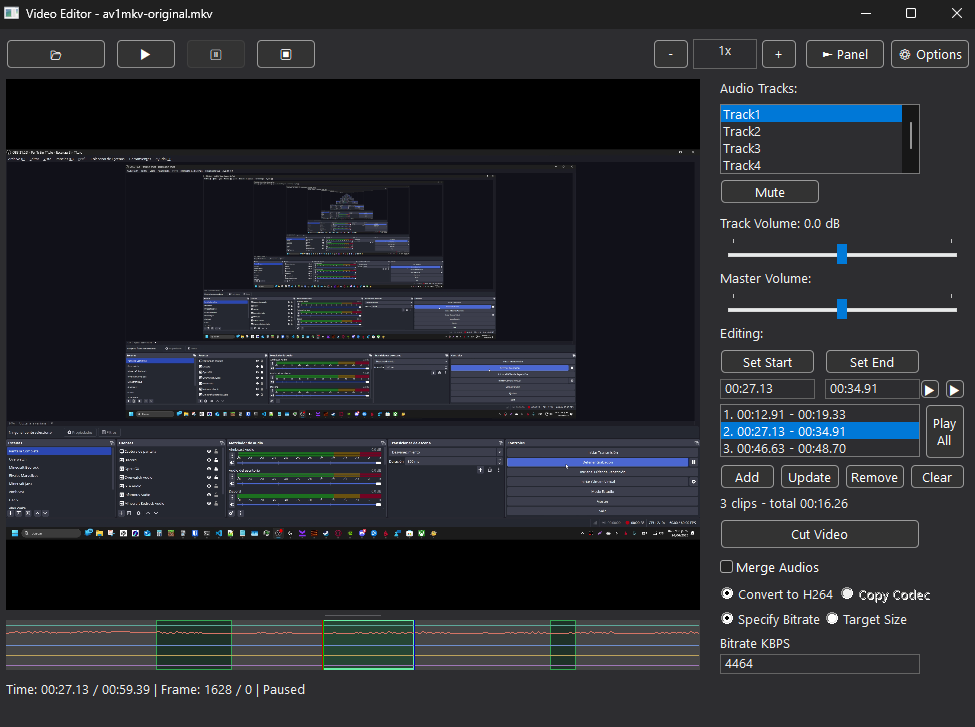Add a new clip segment
The height and width of the screenshot is (727, 975).
747,477
